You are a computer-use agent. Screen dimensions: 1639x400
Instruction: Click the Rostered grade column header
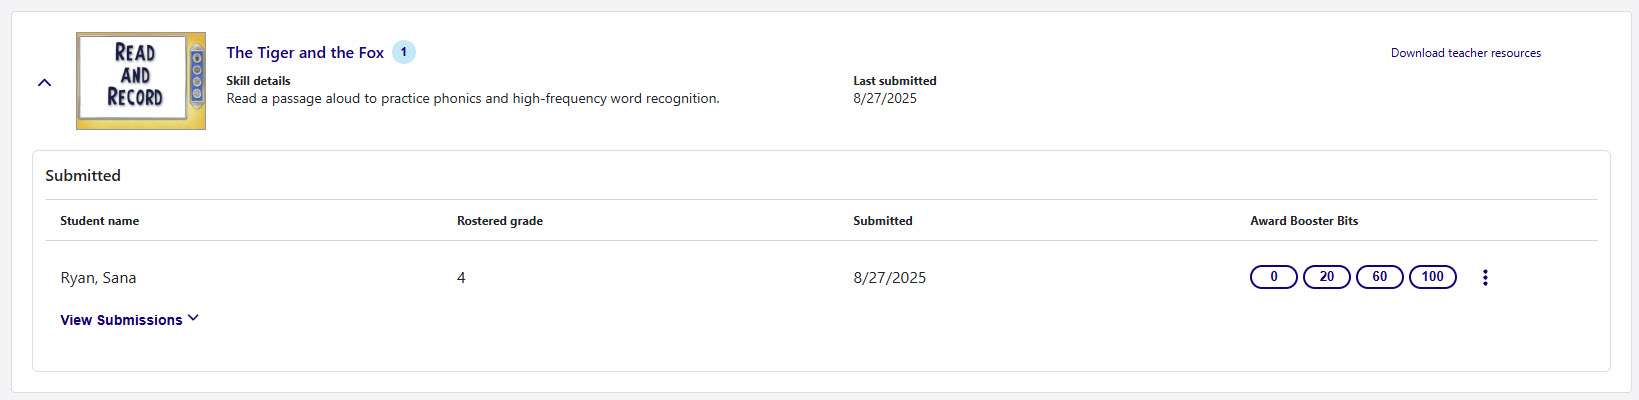tap(499, 221)
